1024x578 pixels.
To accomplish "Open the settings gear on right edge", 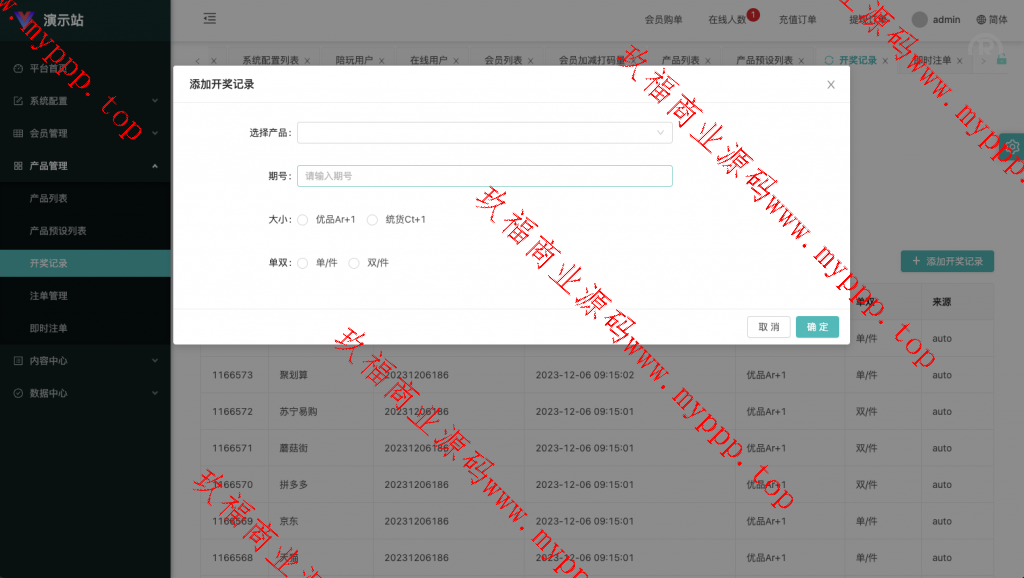I will pyautogui.click(x=1013, y=146).
